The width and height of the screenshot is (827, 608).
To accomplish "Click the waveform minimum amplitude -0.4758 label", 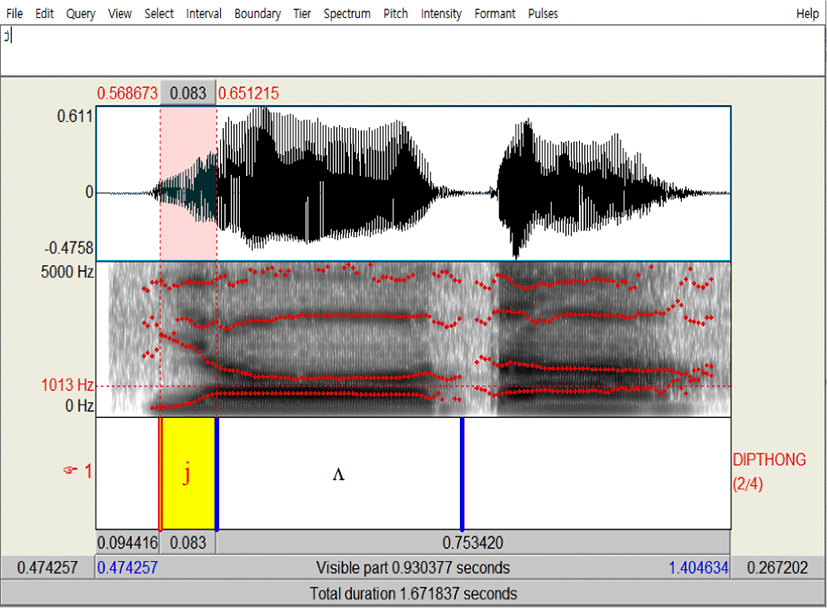I will click(69, 248).
